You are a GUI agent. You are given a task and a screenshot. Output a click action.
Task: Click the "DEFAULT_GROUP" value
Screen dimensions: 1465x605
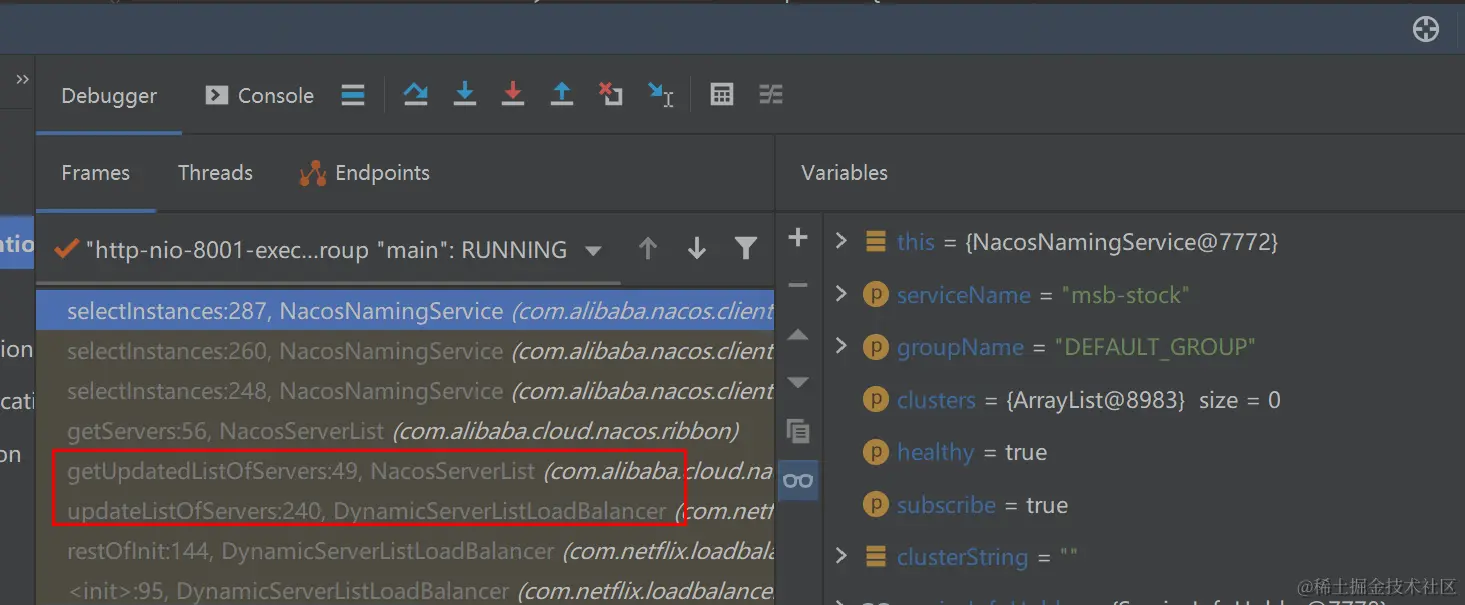coord(1154,347)
